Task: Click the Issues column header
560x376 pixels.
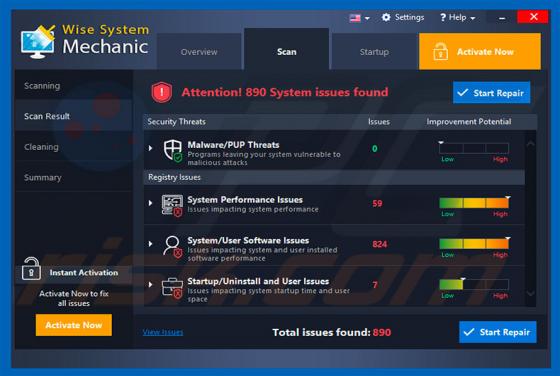Action: pos(379,122)
